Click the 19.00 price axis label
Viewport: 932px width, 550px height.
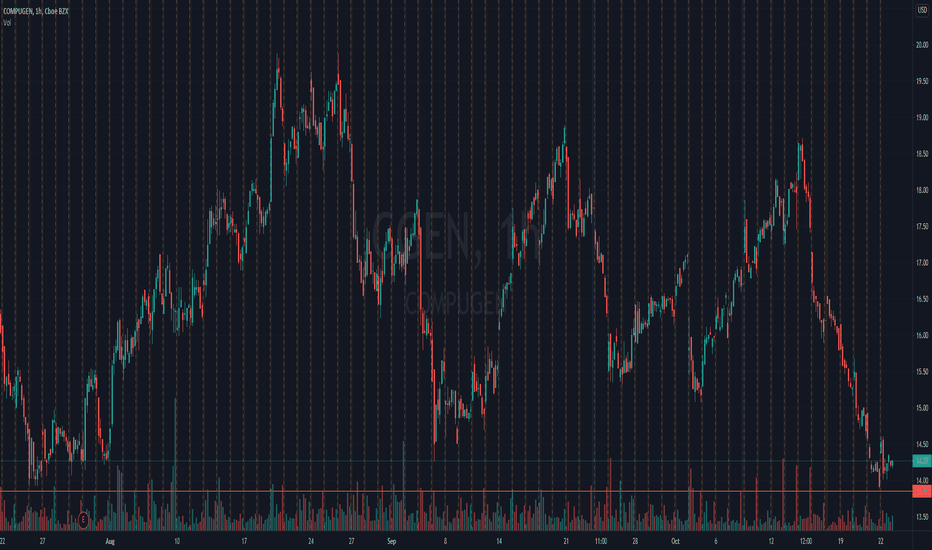(x=922, y=118)
